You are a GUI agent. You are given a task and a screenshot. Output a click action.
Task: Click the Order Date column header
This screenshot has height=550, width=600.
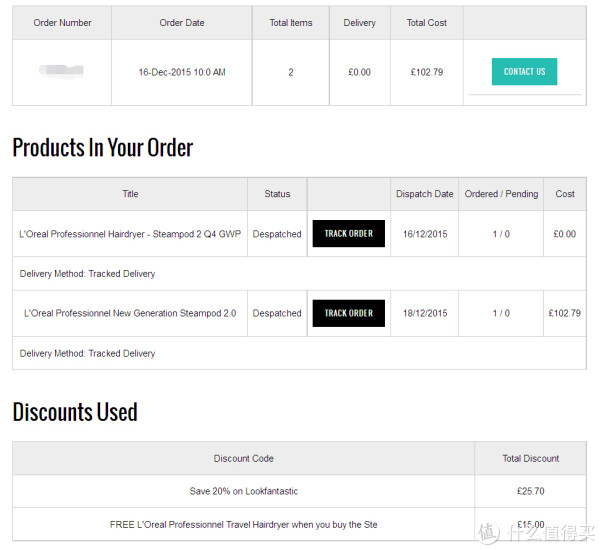(182, 23)
